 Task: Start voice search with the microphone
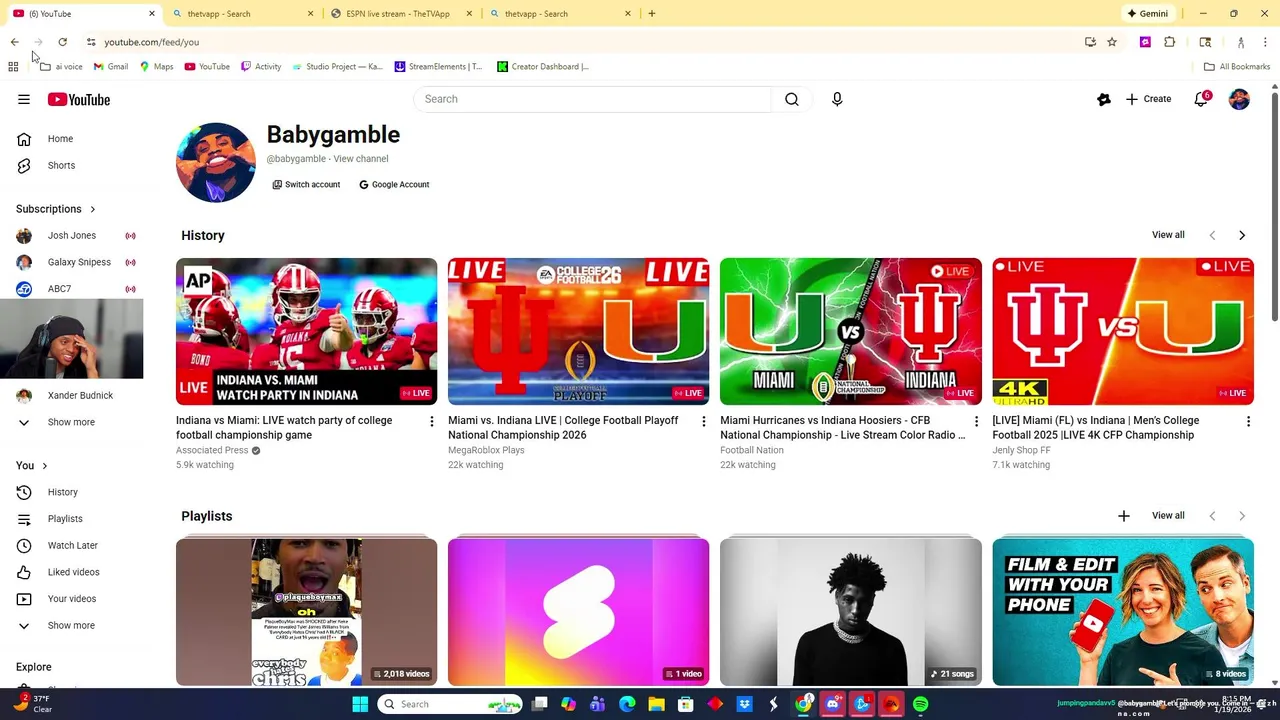pos(837,99)
